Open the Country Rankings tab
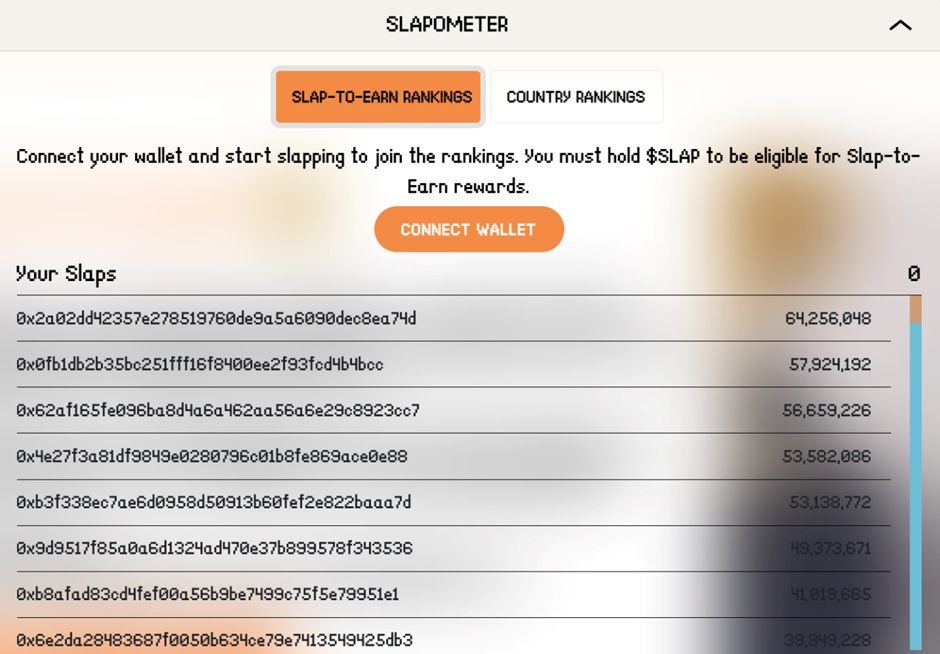Viewport: 940px width, 654px height. pos(575,97)
